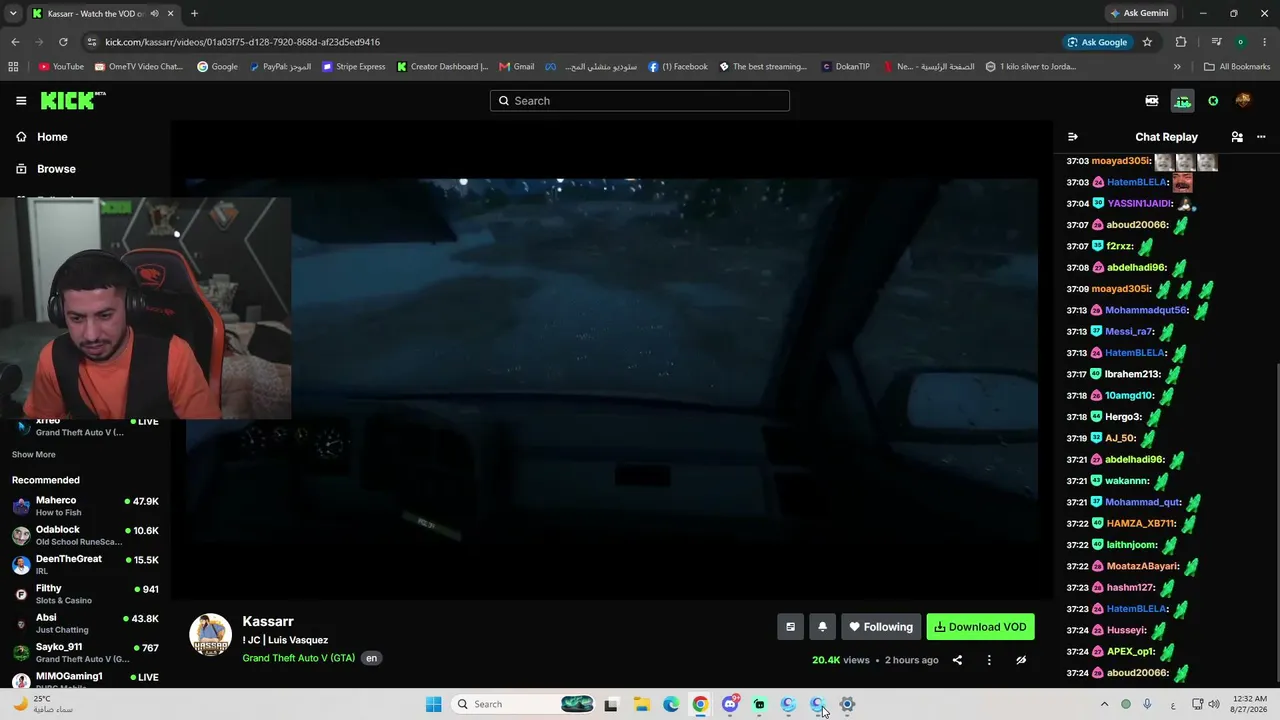This screenshot has width=1280, height=720.
Task: Open the Windows Start menu
Action: click(x=433, y=704)
